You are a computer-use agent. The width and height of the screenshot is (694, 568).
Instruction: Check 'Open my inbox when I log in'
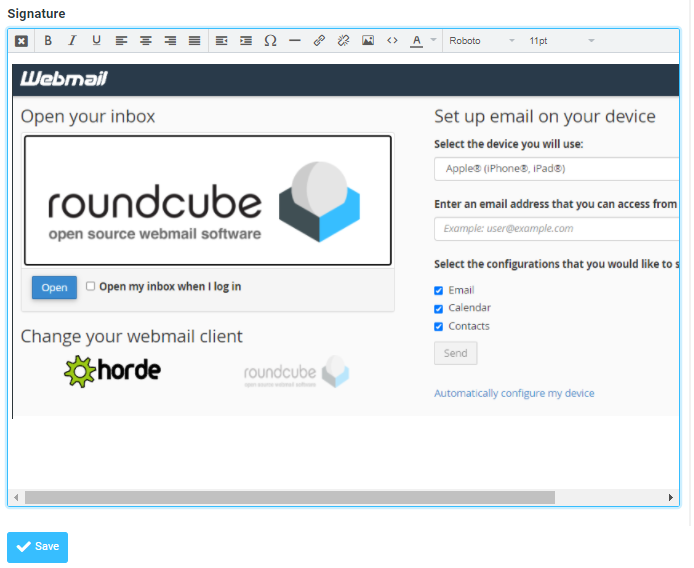pyautogui.click(x=91, y=286)
